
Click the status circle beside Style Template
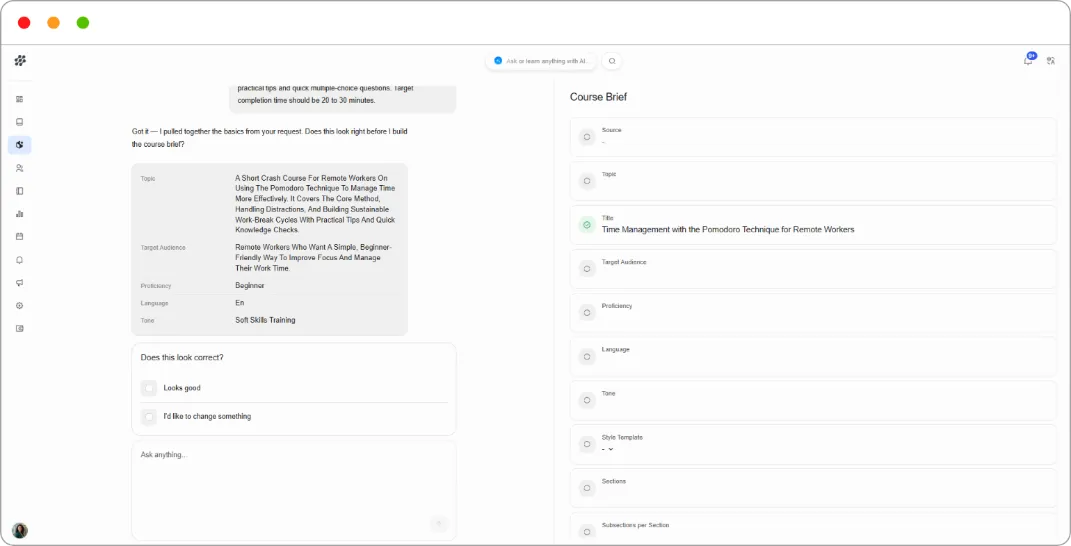[x=587, y=444]
